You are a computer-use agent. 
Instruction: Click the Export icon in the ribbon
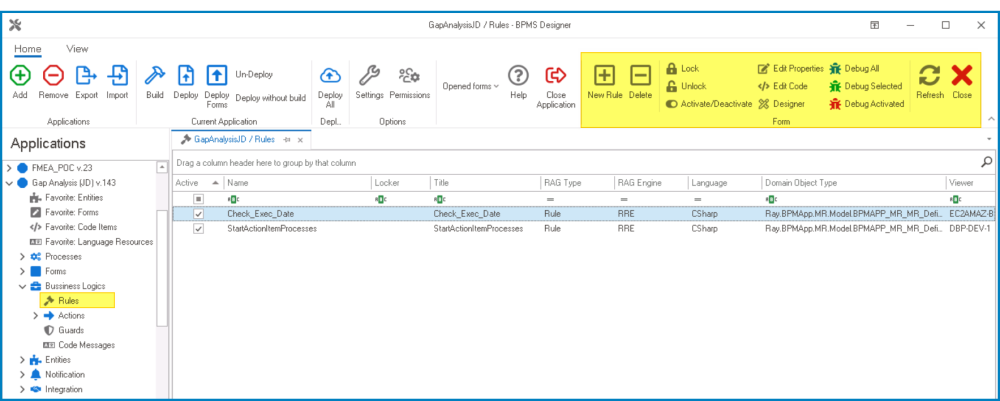click(86, 76)
